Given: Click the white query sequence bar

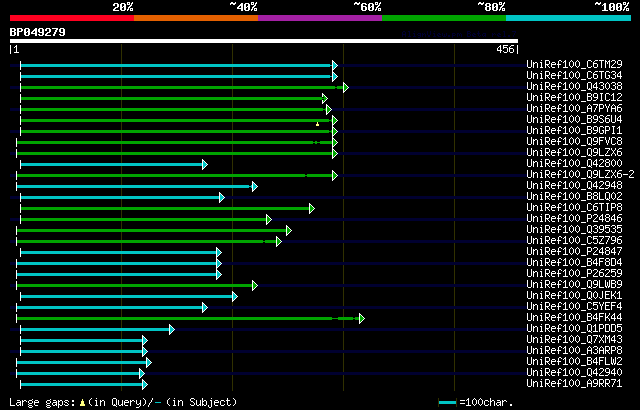Looking at the screenshot, I should [264, 41].
